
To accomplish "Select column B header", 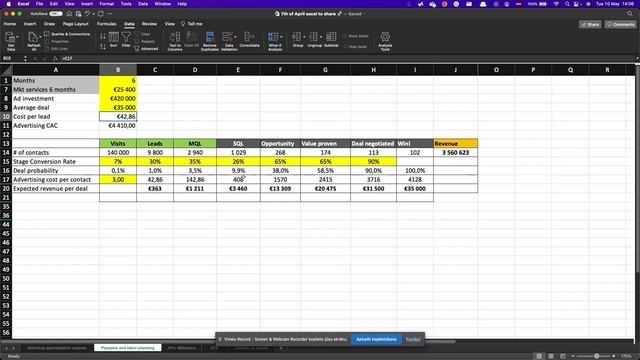I will 118,70.
